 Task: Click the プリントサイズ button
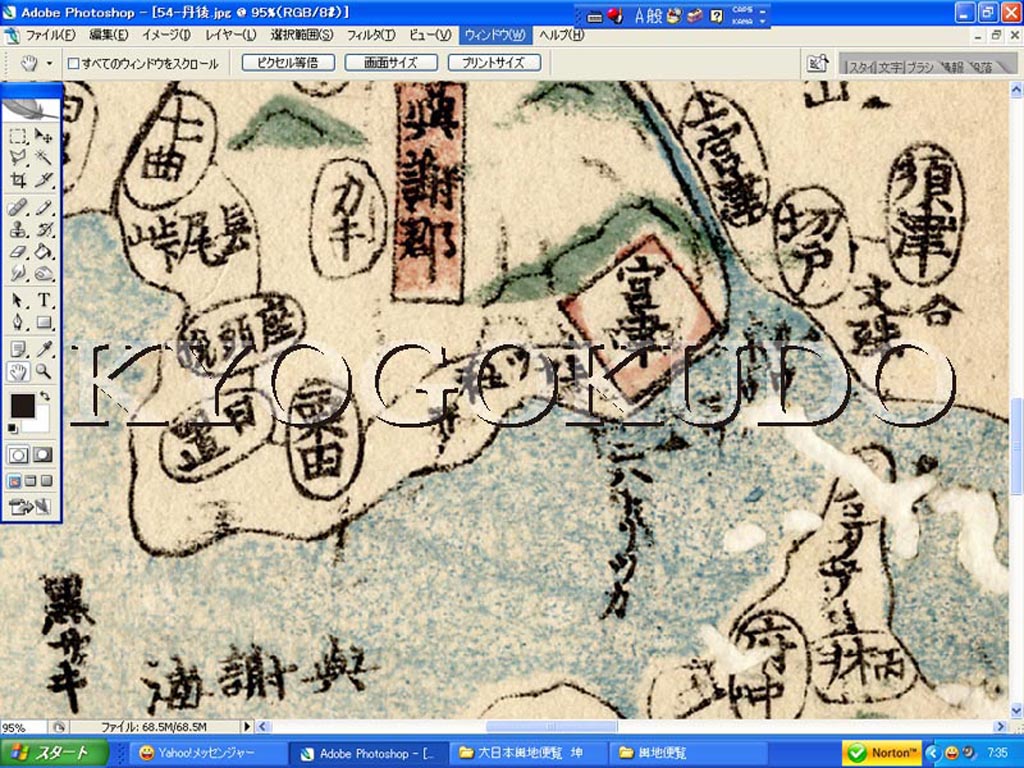pos(494,63)
